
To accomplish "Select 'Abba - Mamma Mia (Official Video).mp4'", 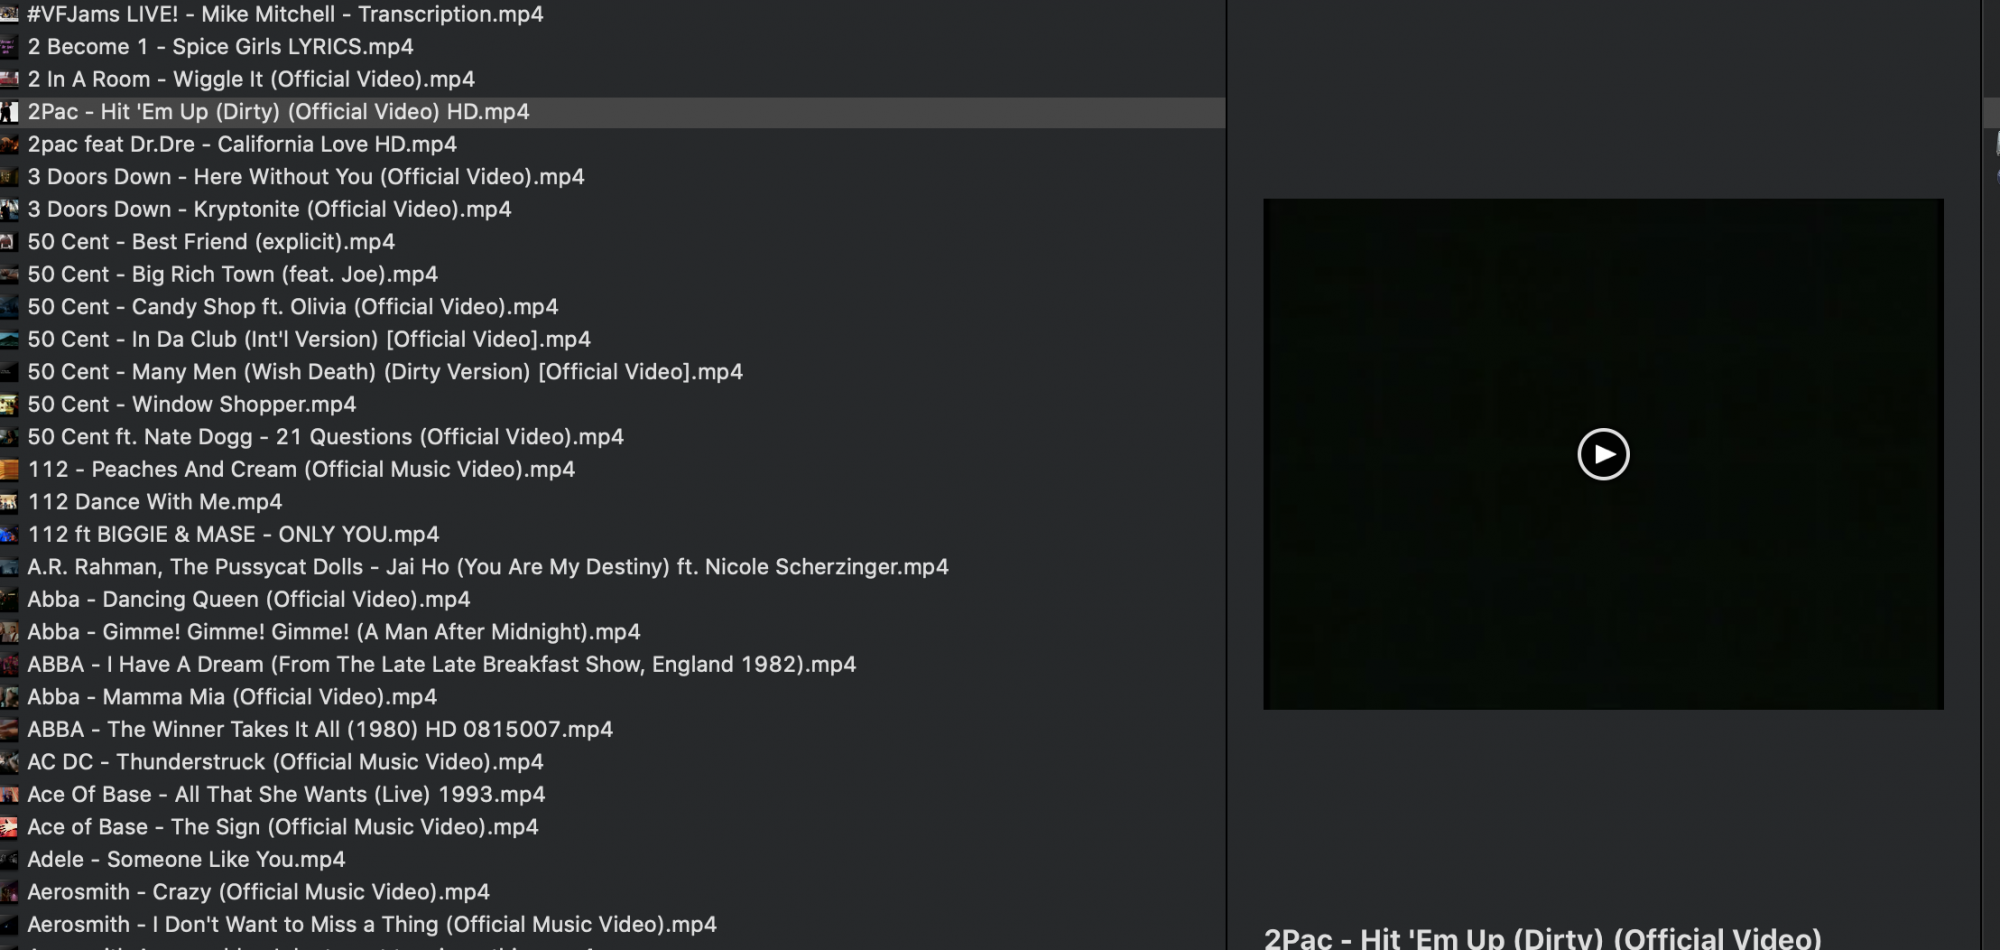I will click(232, 697).
